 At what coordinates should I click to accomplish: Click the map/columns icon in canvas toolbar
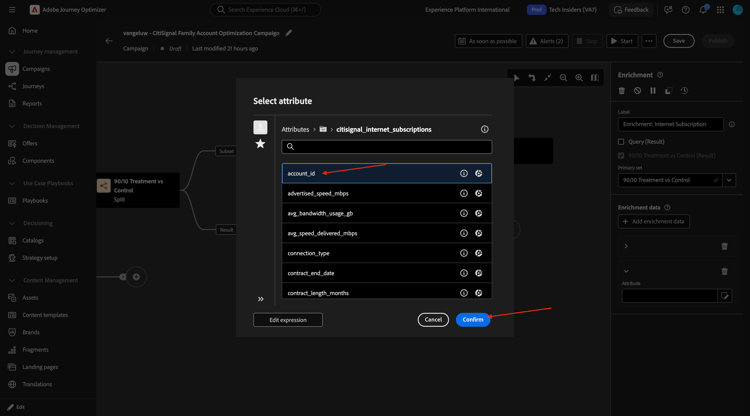coord(595,78)
